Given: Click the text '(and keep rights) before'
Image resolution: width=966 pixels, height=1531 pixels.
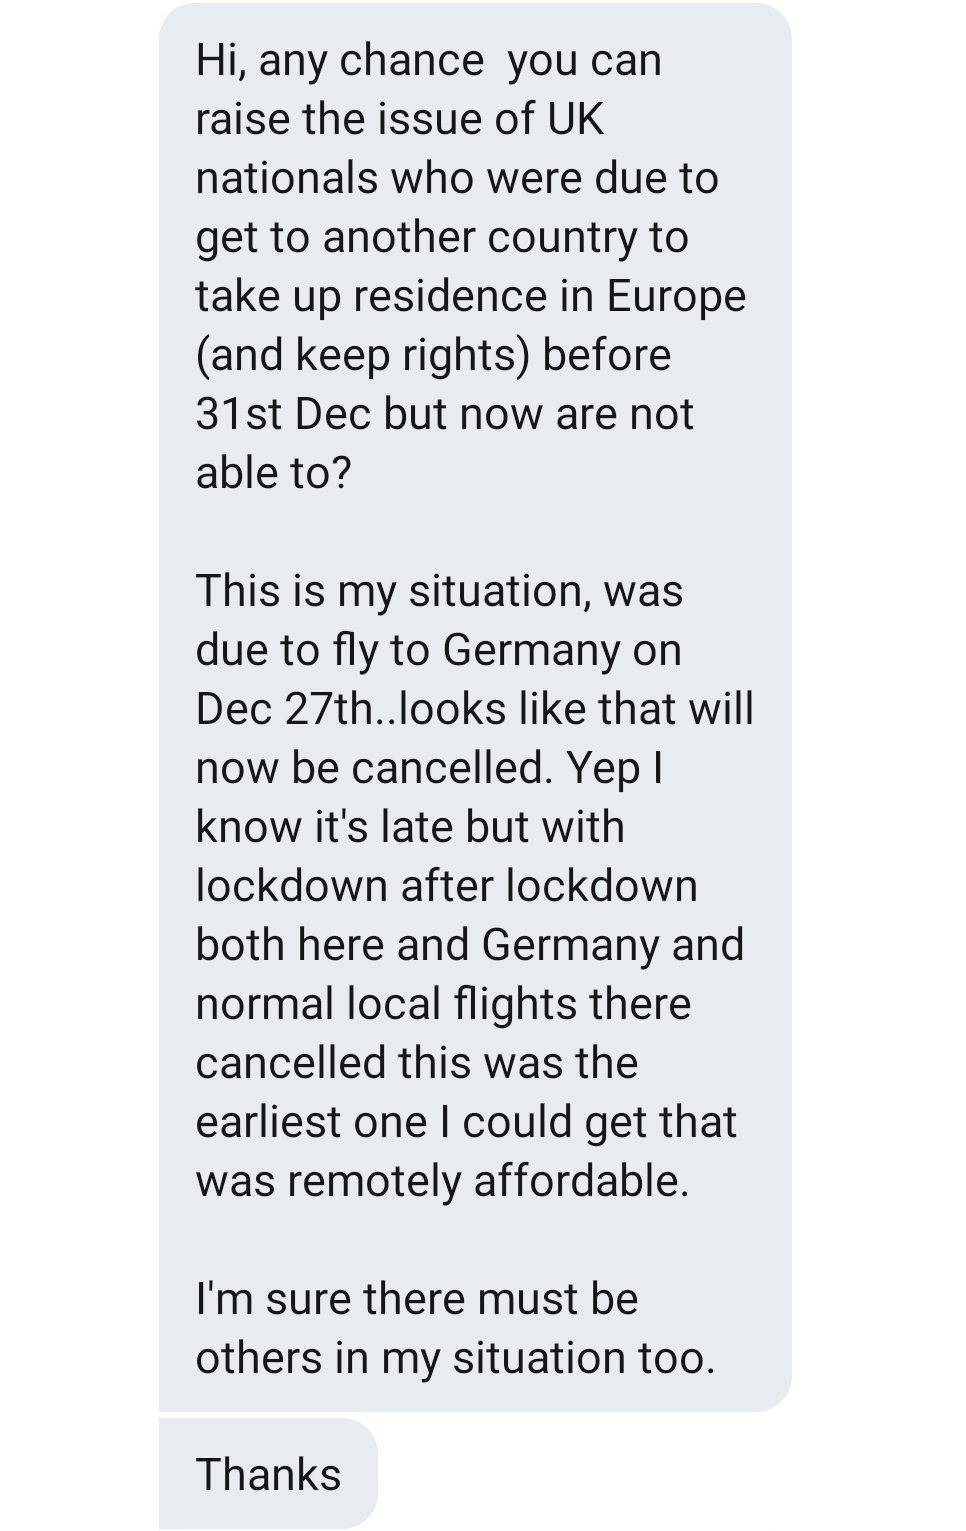Looking at the screenshot, I should [433, 356].
